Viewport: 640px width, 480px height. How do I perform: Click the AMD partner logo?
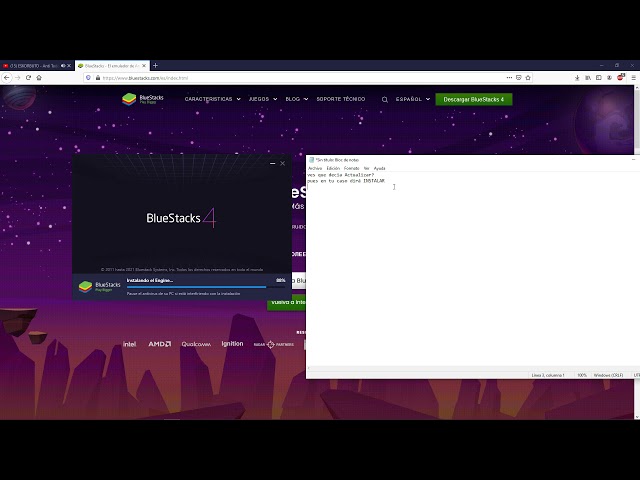point(160,344)
